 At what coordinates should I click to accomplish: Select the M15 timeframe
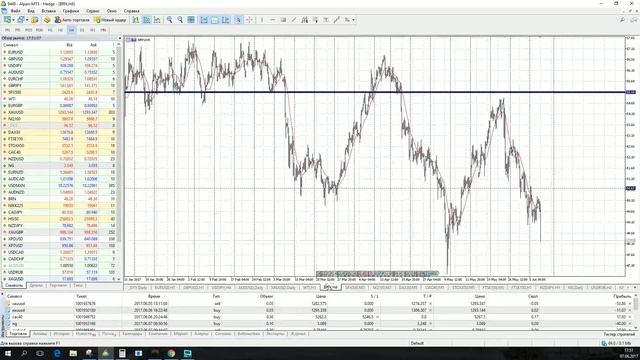[x=28, y=30]
